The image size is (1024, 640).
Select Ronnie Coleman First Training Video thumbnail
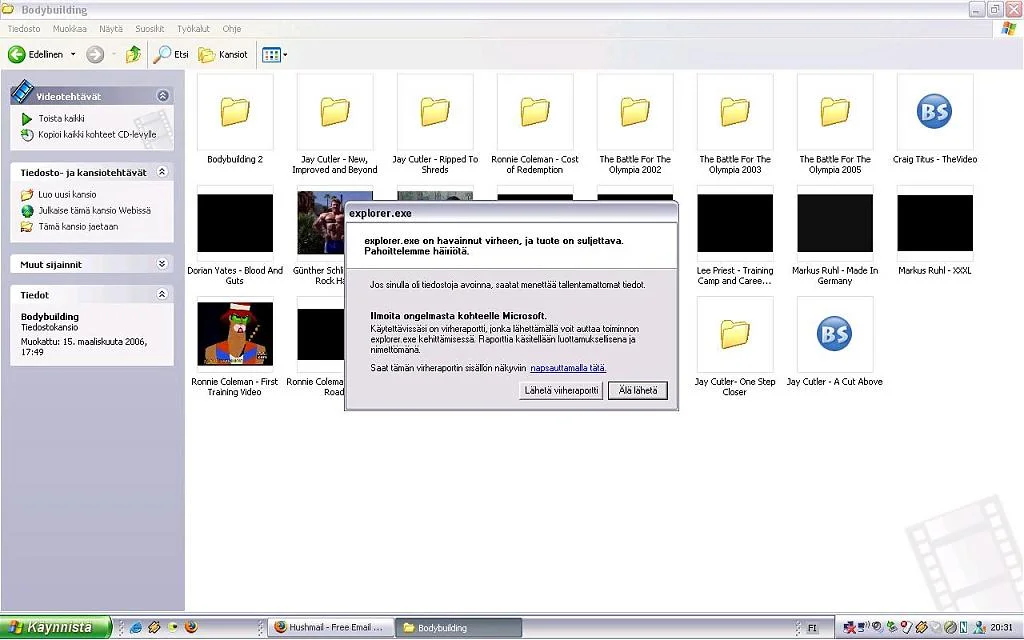pos(235,335)
